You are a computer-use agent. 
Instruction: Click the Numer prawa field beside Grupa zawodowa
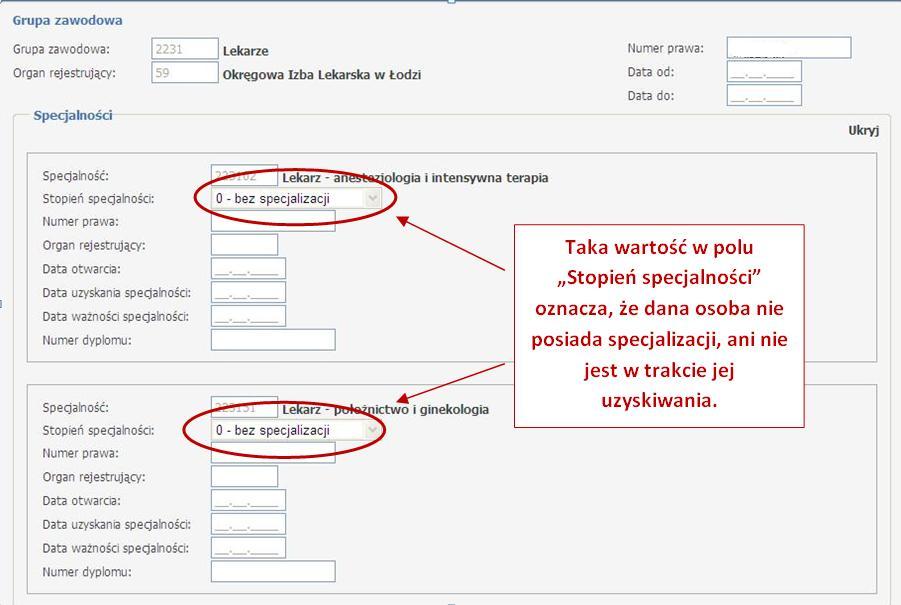click(788, 48)
